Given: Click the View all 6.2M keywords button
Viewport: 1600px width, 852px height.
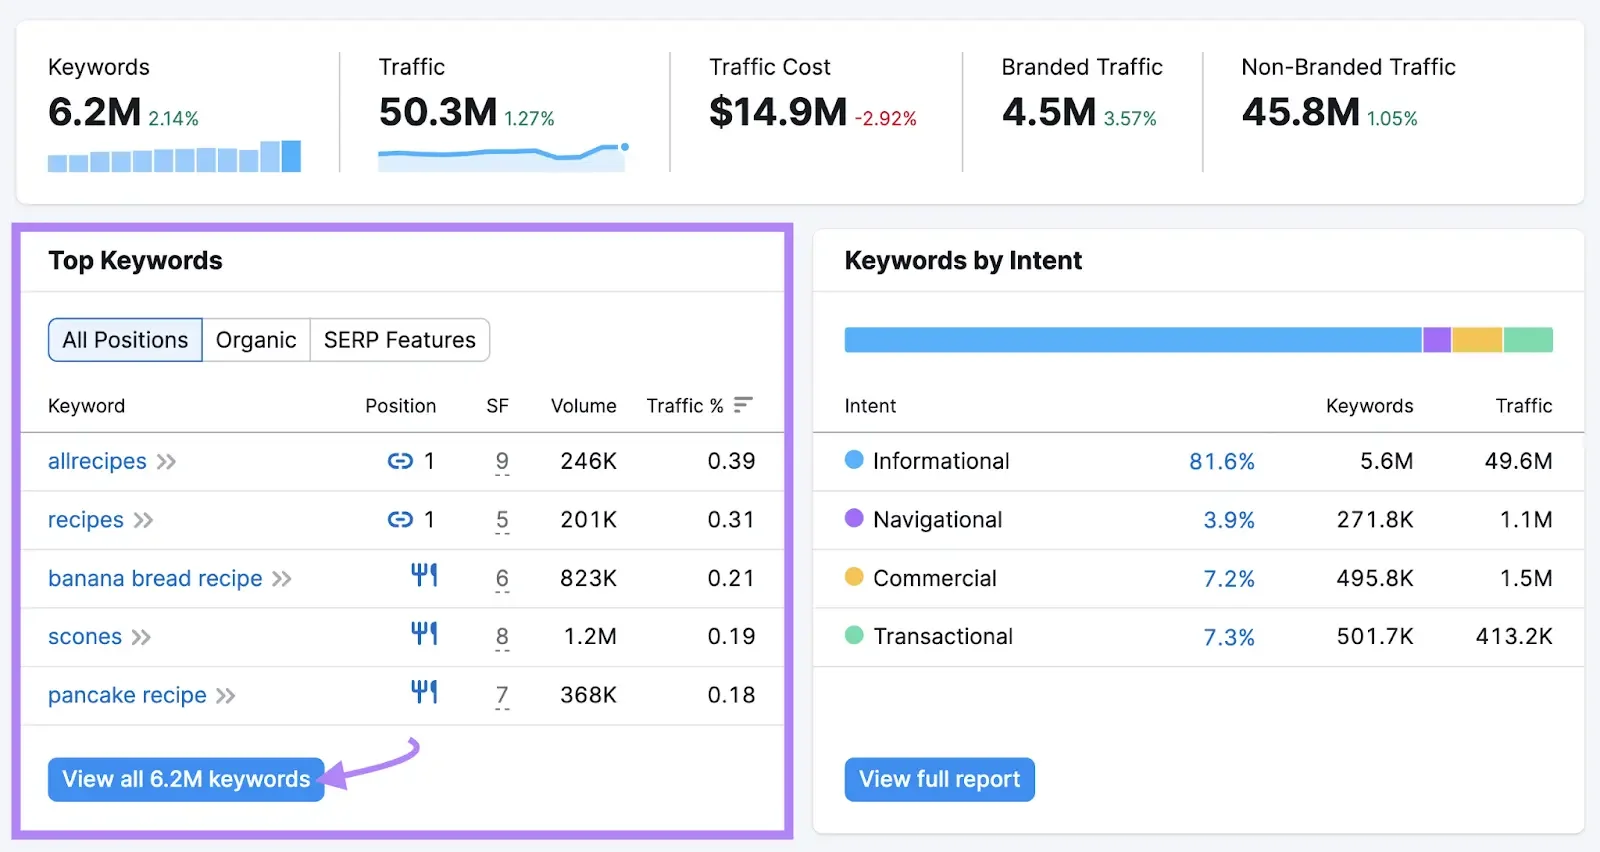Looking at the screenshot, I should click(186, 779).
